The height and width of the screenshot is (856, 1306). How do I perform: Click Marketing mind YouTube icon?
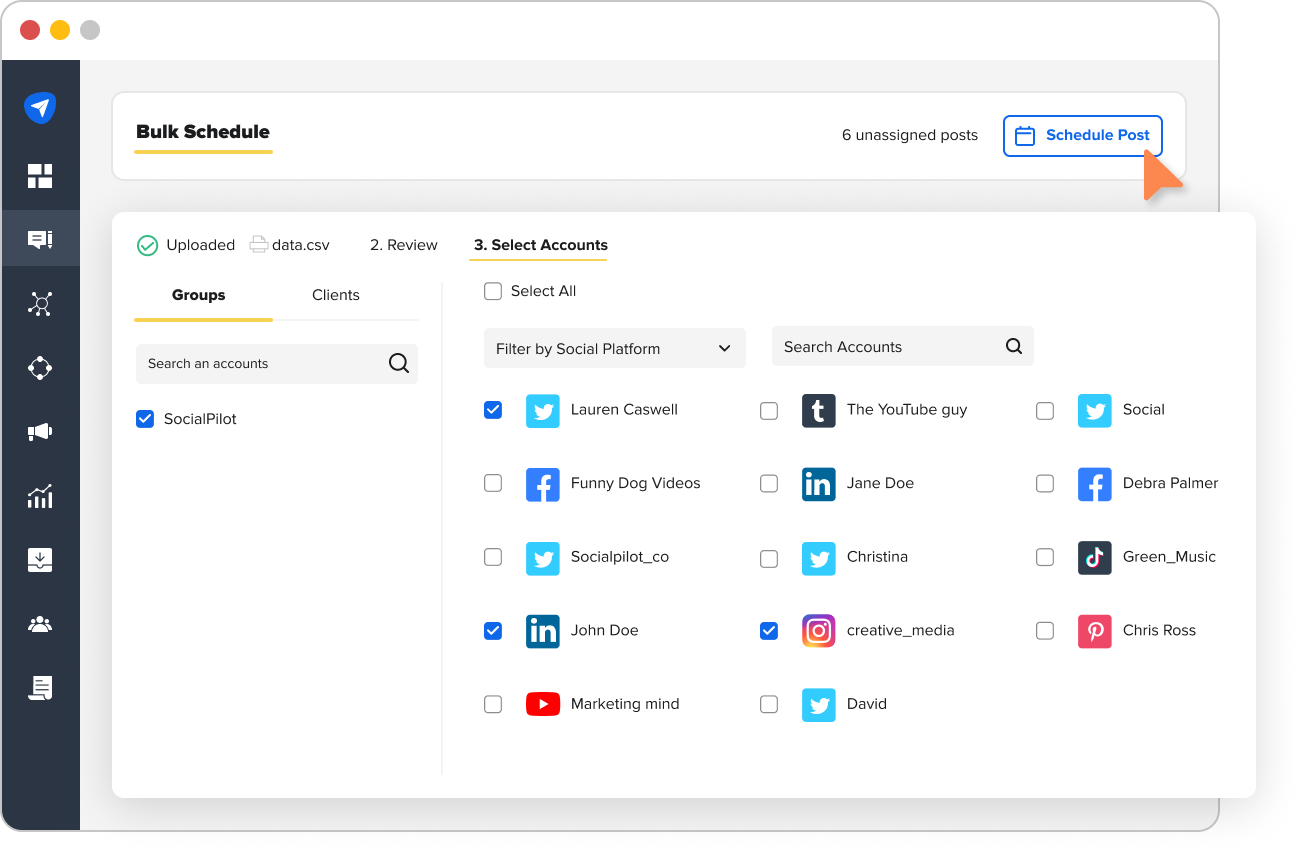pyautogui.click(x=543, y=704)
